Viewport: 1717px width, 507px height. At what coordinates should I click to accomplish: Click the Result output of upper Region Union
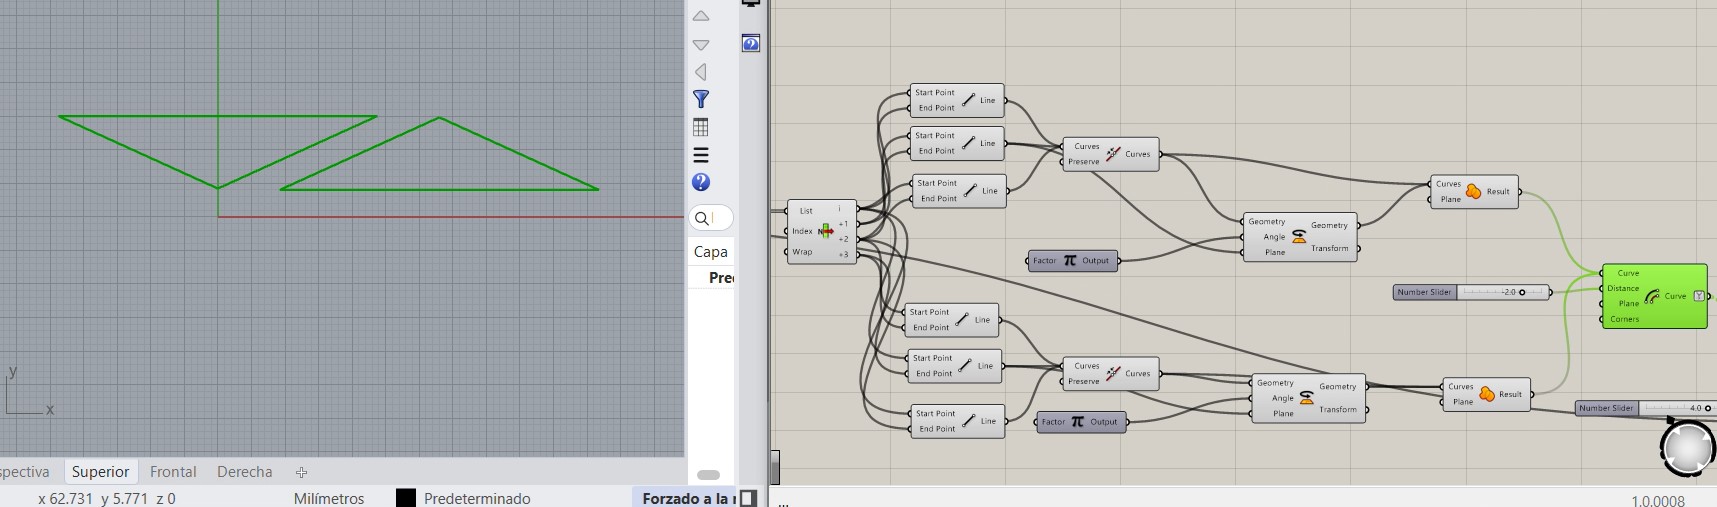[x=1498, y=191]
